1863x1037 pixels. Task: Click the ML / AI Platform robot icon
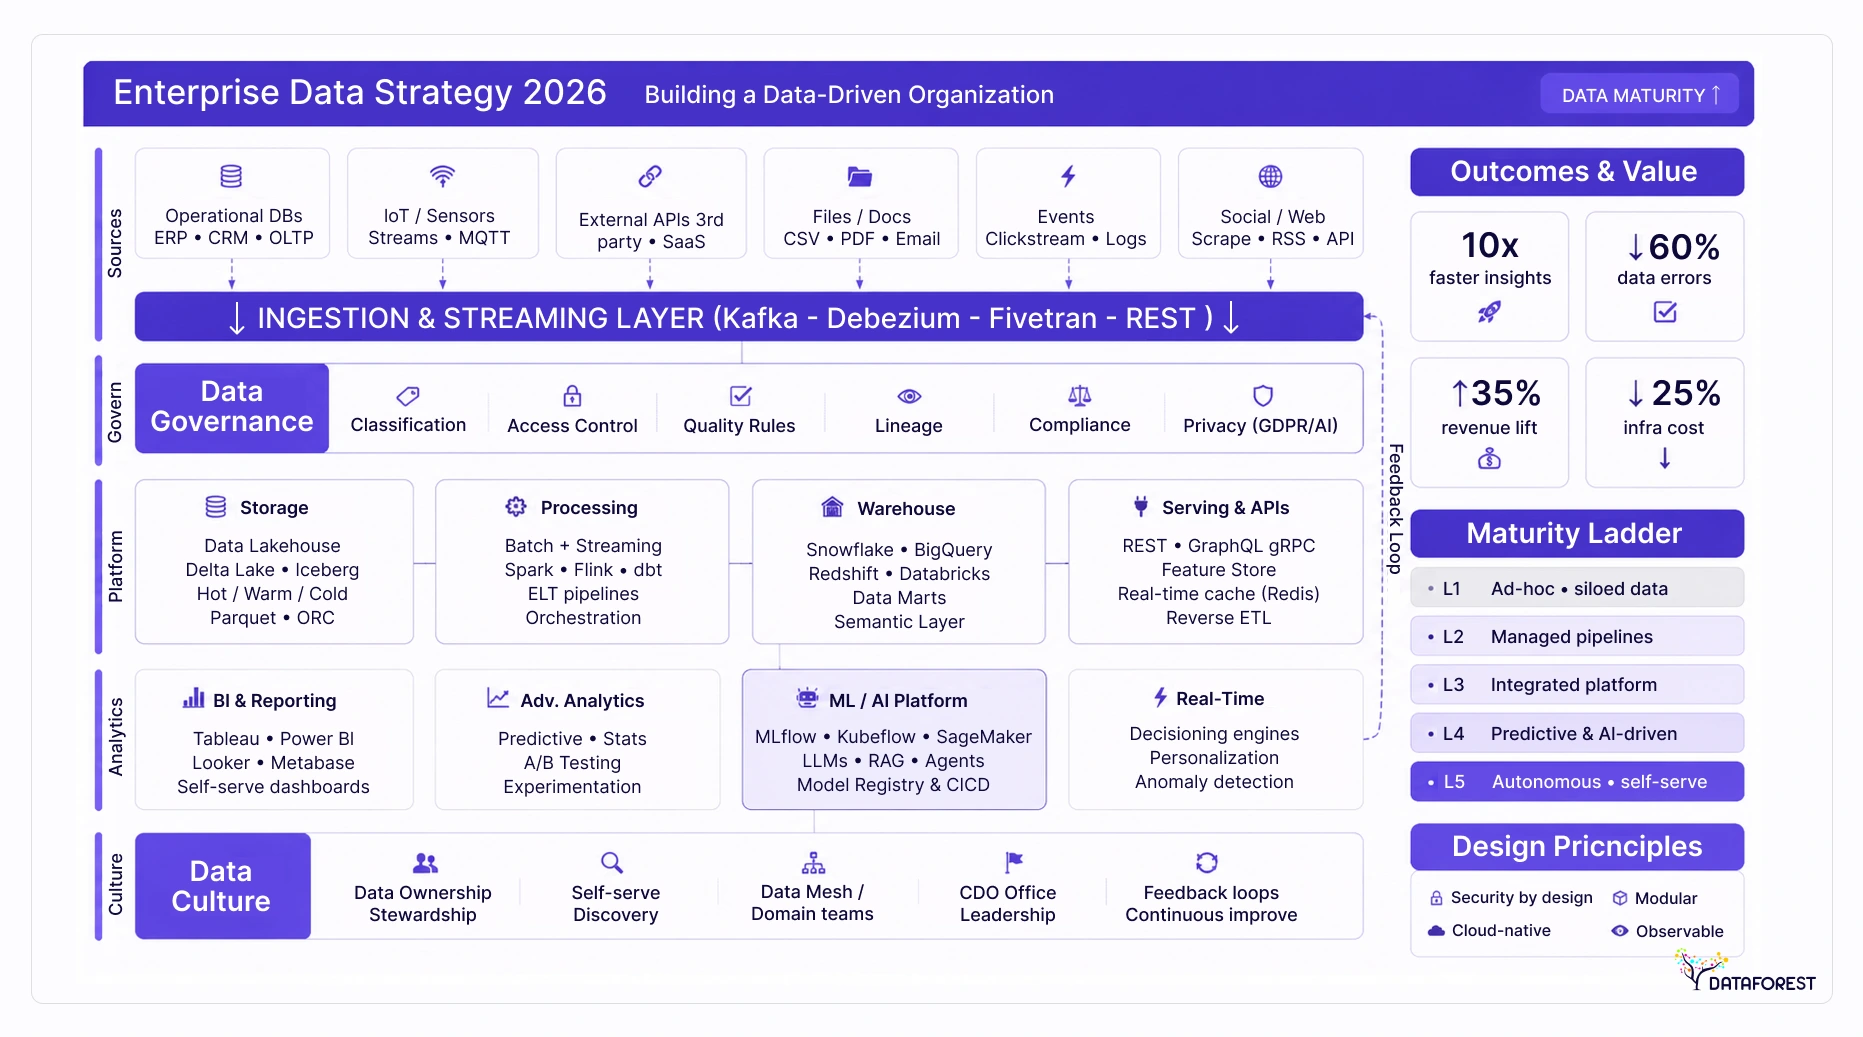807,698
